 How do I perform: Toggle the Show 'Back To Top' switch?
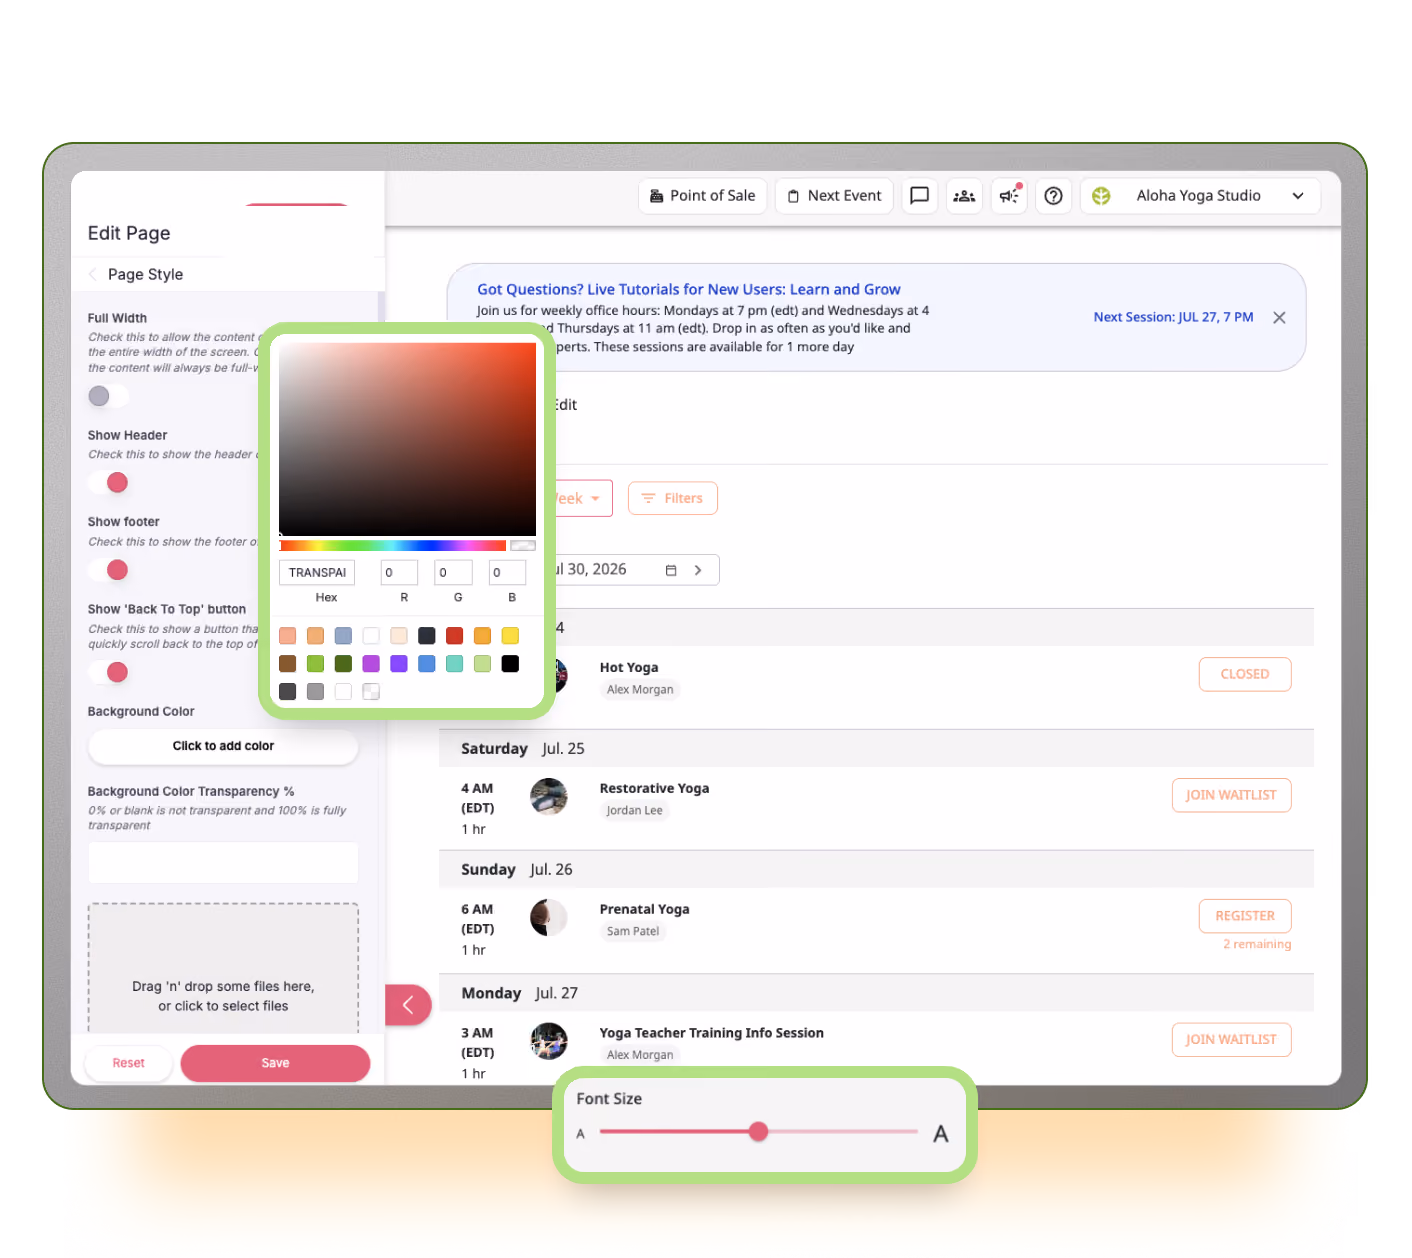pyautogui.click(x=108, y=672)
